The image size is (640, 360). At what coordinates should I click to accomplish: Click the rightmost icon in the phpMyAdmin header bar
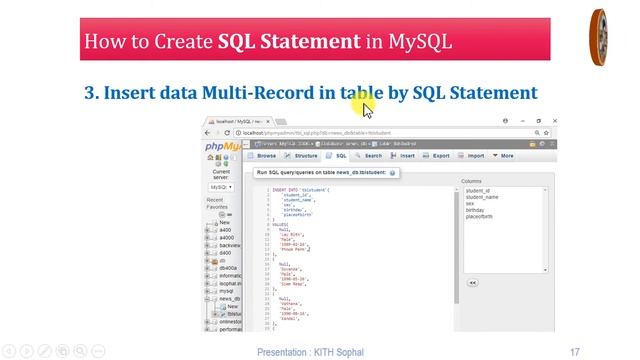pos(552,144)
